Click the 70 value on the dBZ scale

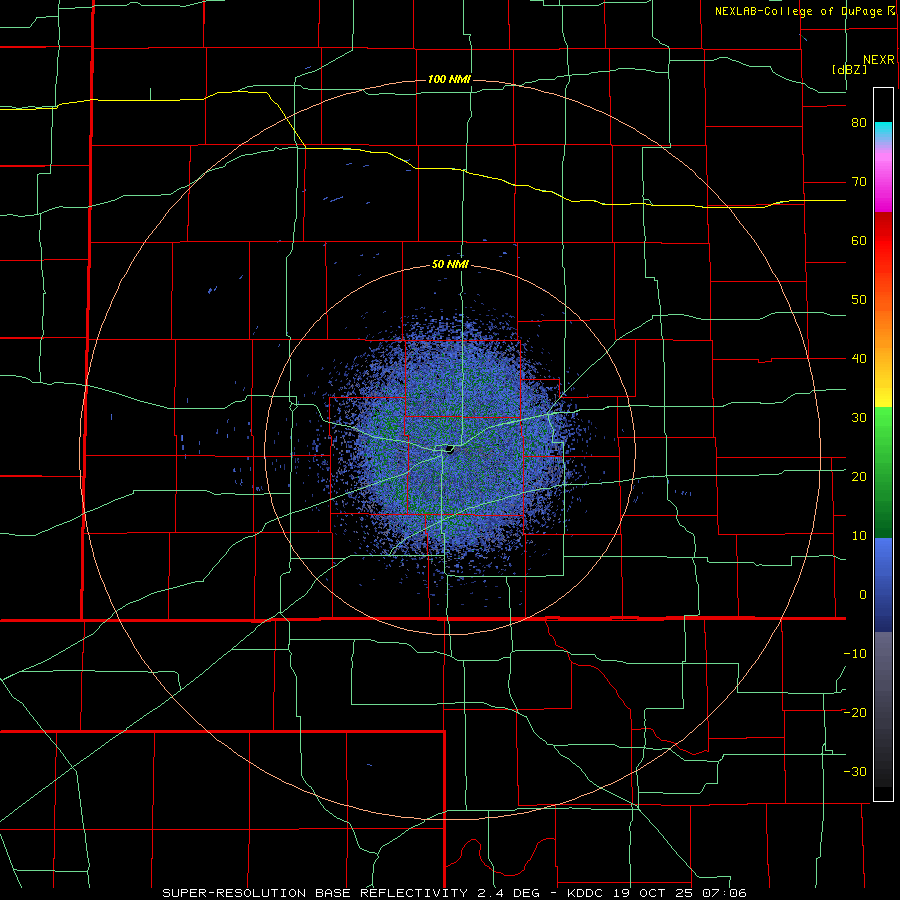(859, 182)
